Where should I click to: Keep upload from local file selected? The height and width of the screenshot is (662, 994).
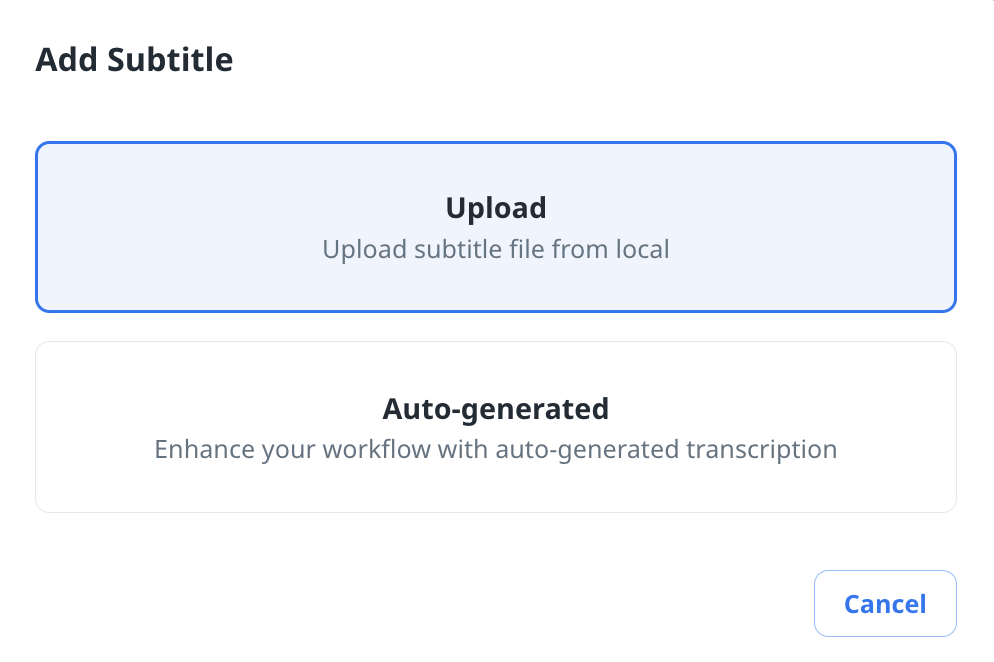click(496, 227)
